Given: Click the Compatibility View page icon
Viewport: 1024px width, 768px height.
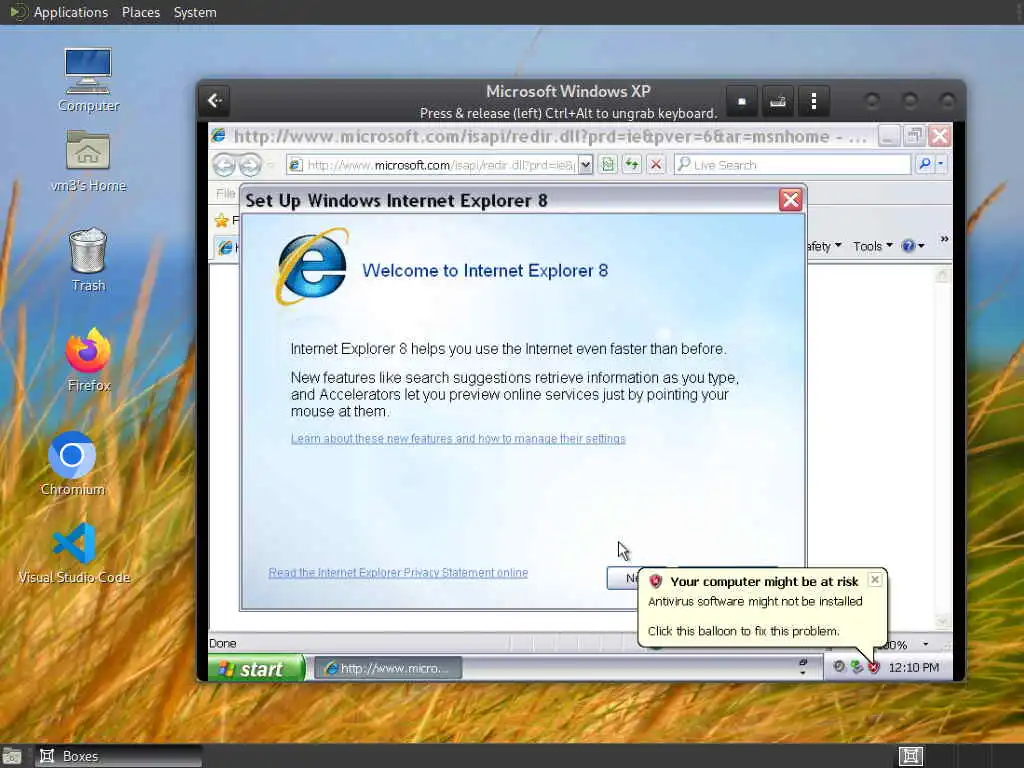Looking at the screenshot, I should pos(608,165).
